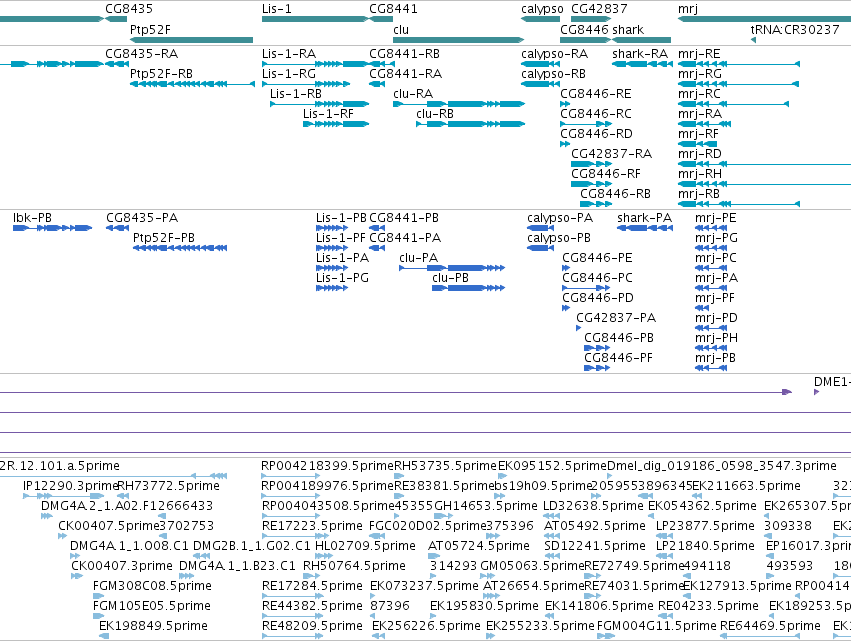Click the clu-PA protein label
Viewport: 851px width, 641px height.
(418, 258)
